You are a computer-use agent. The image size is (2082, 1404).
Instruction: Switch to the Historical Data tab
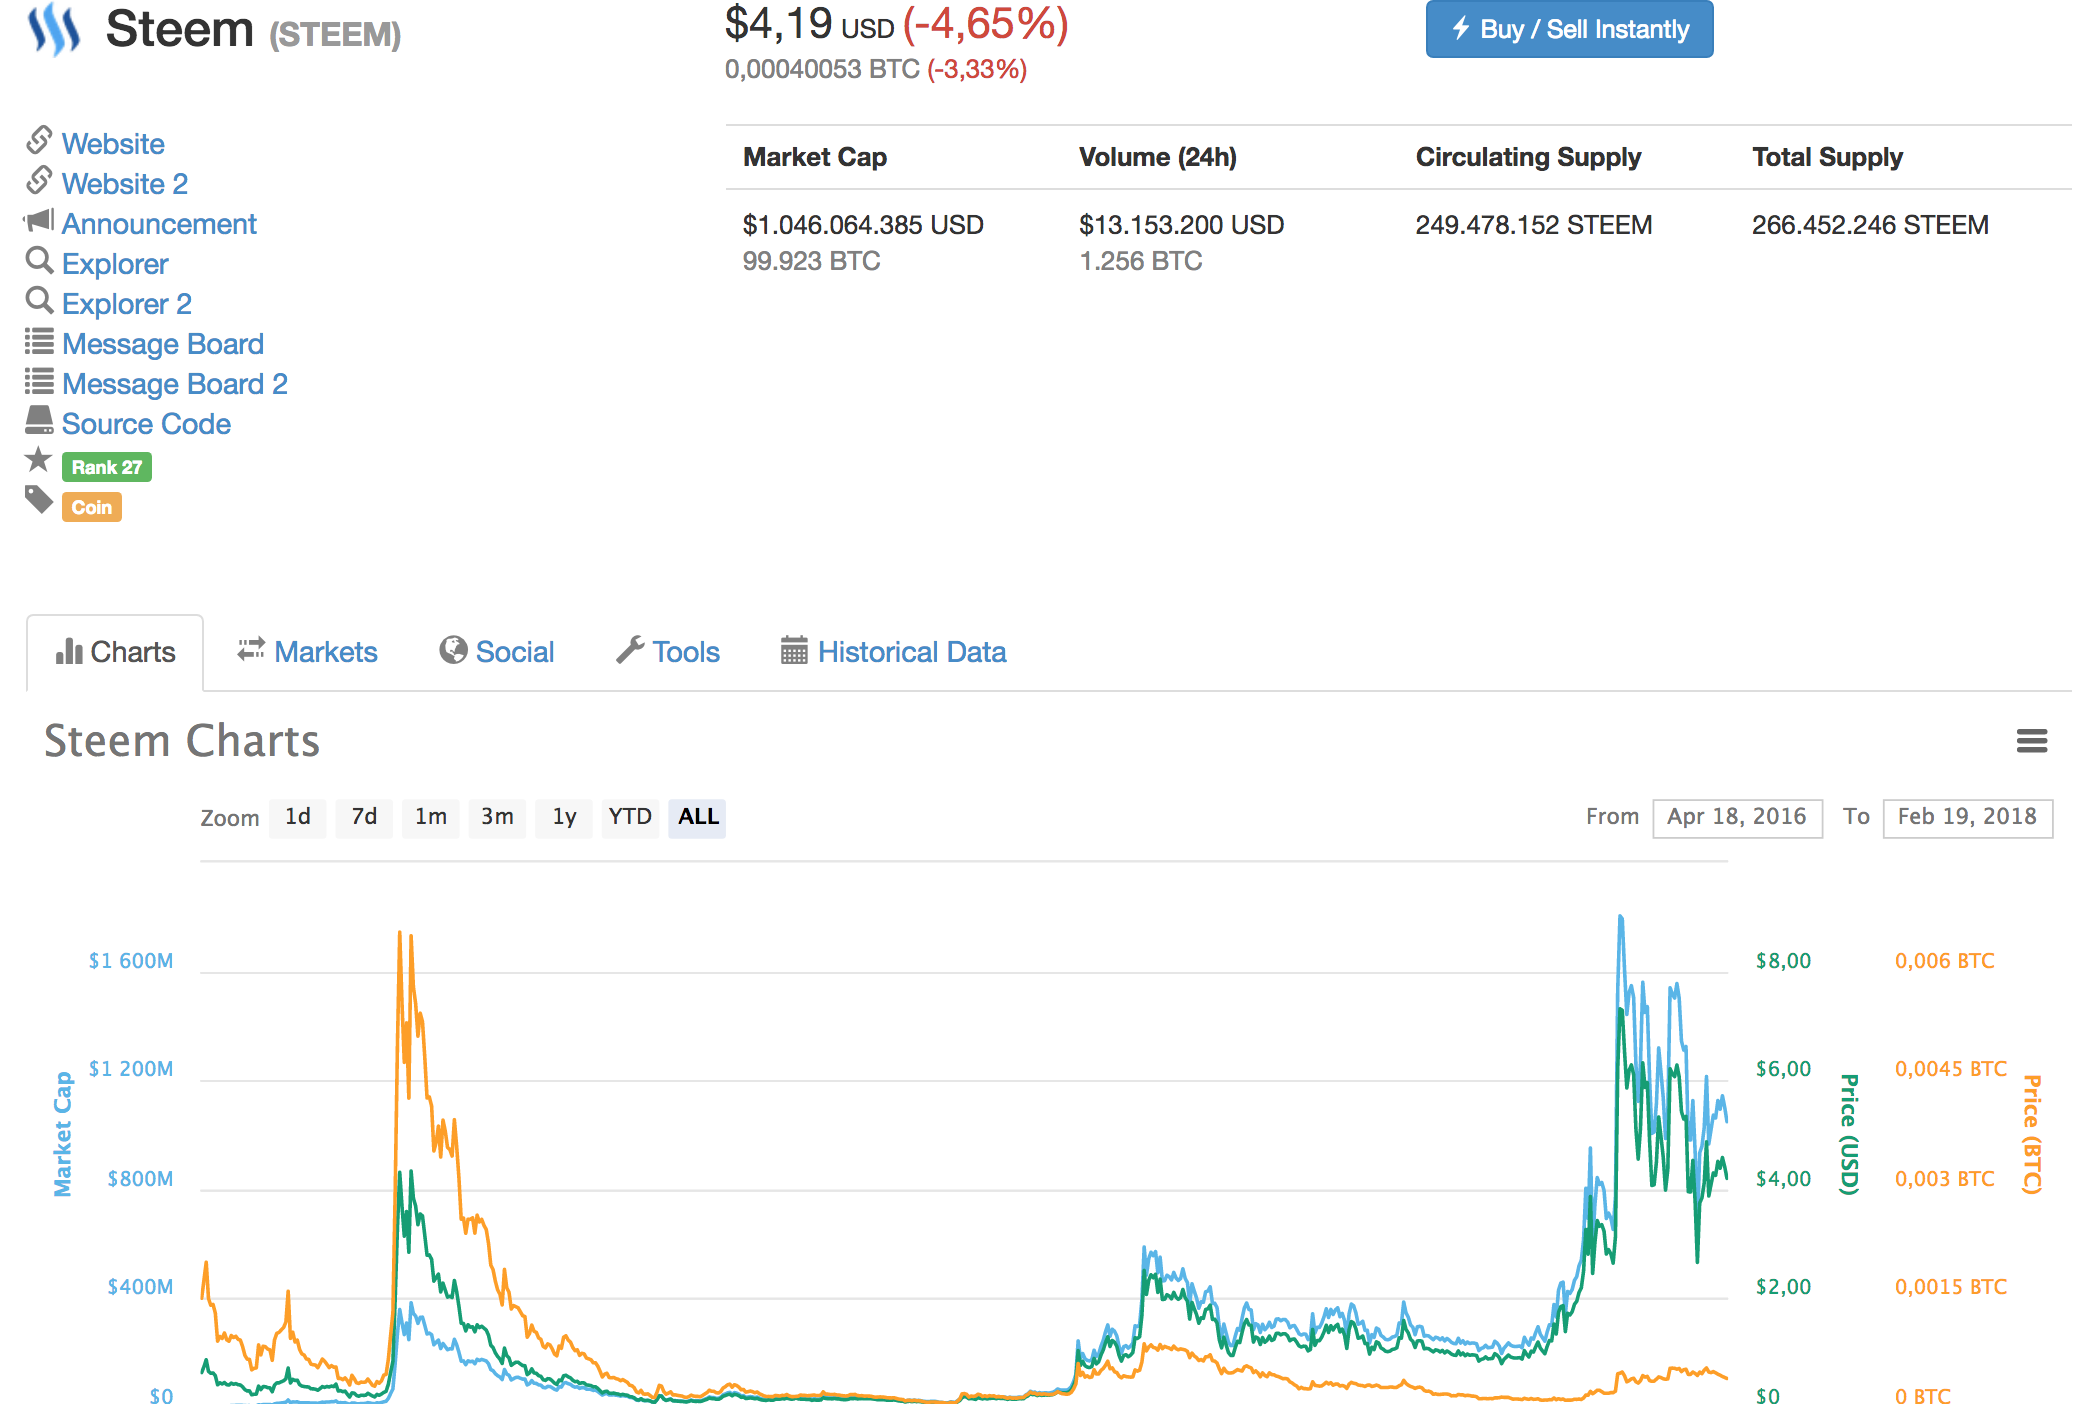893,652
